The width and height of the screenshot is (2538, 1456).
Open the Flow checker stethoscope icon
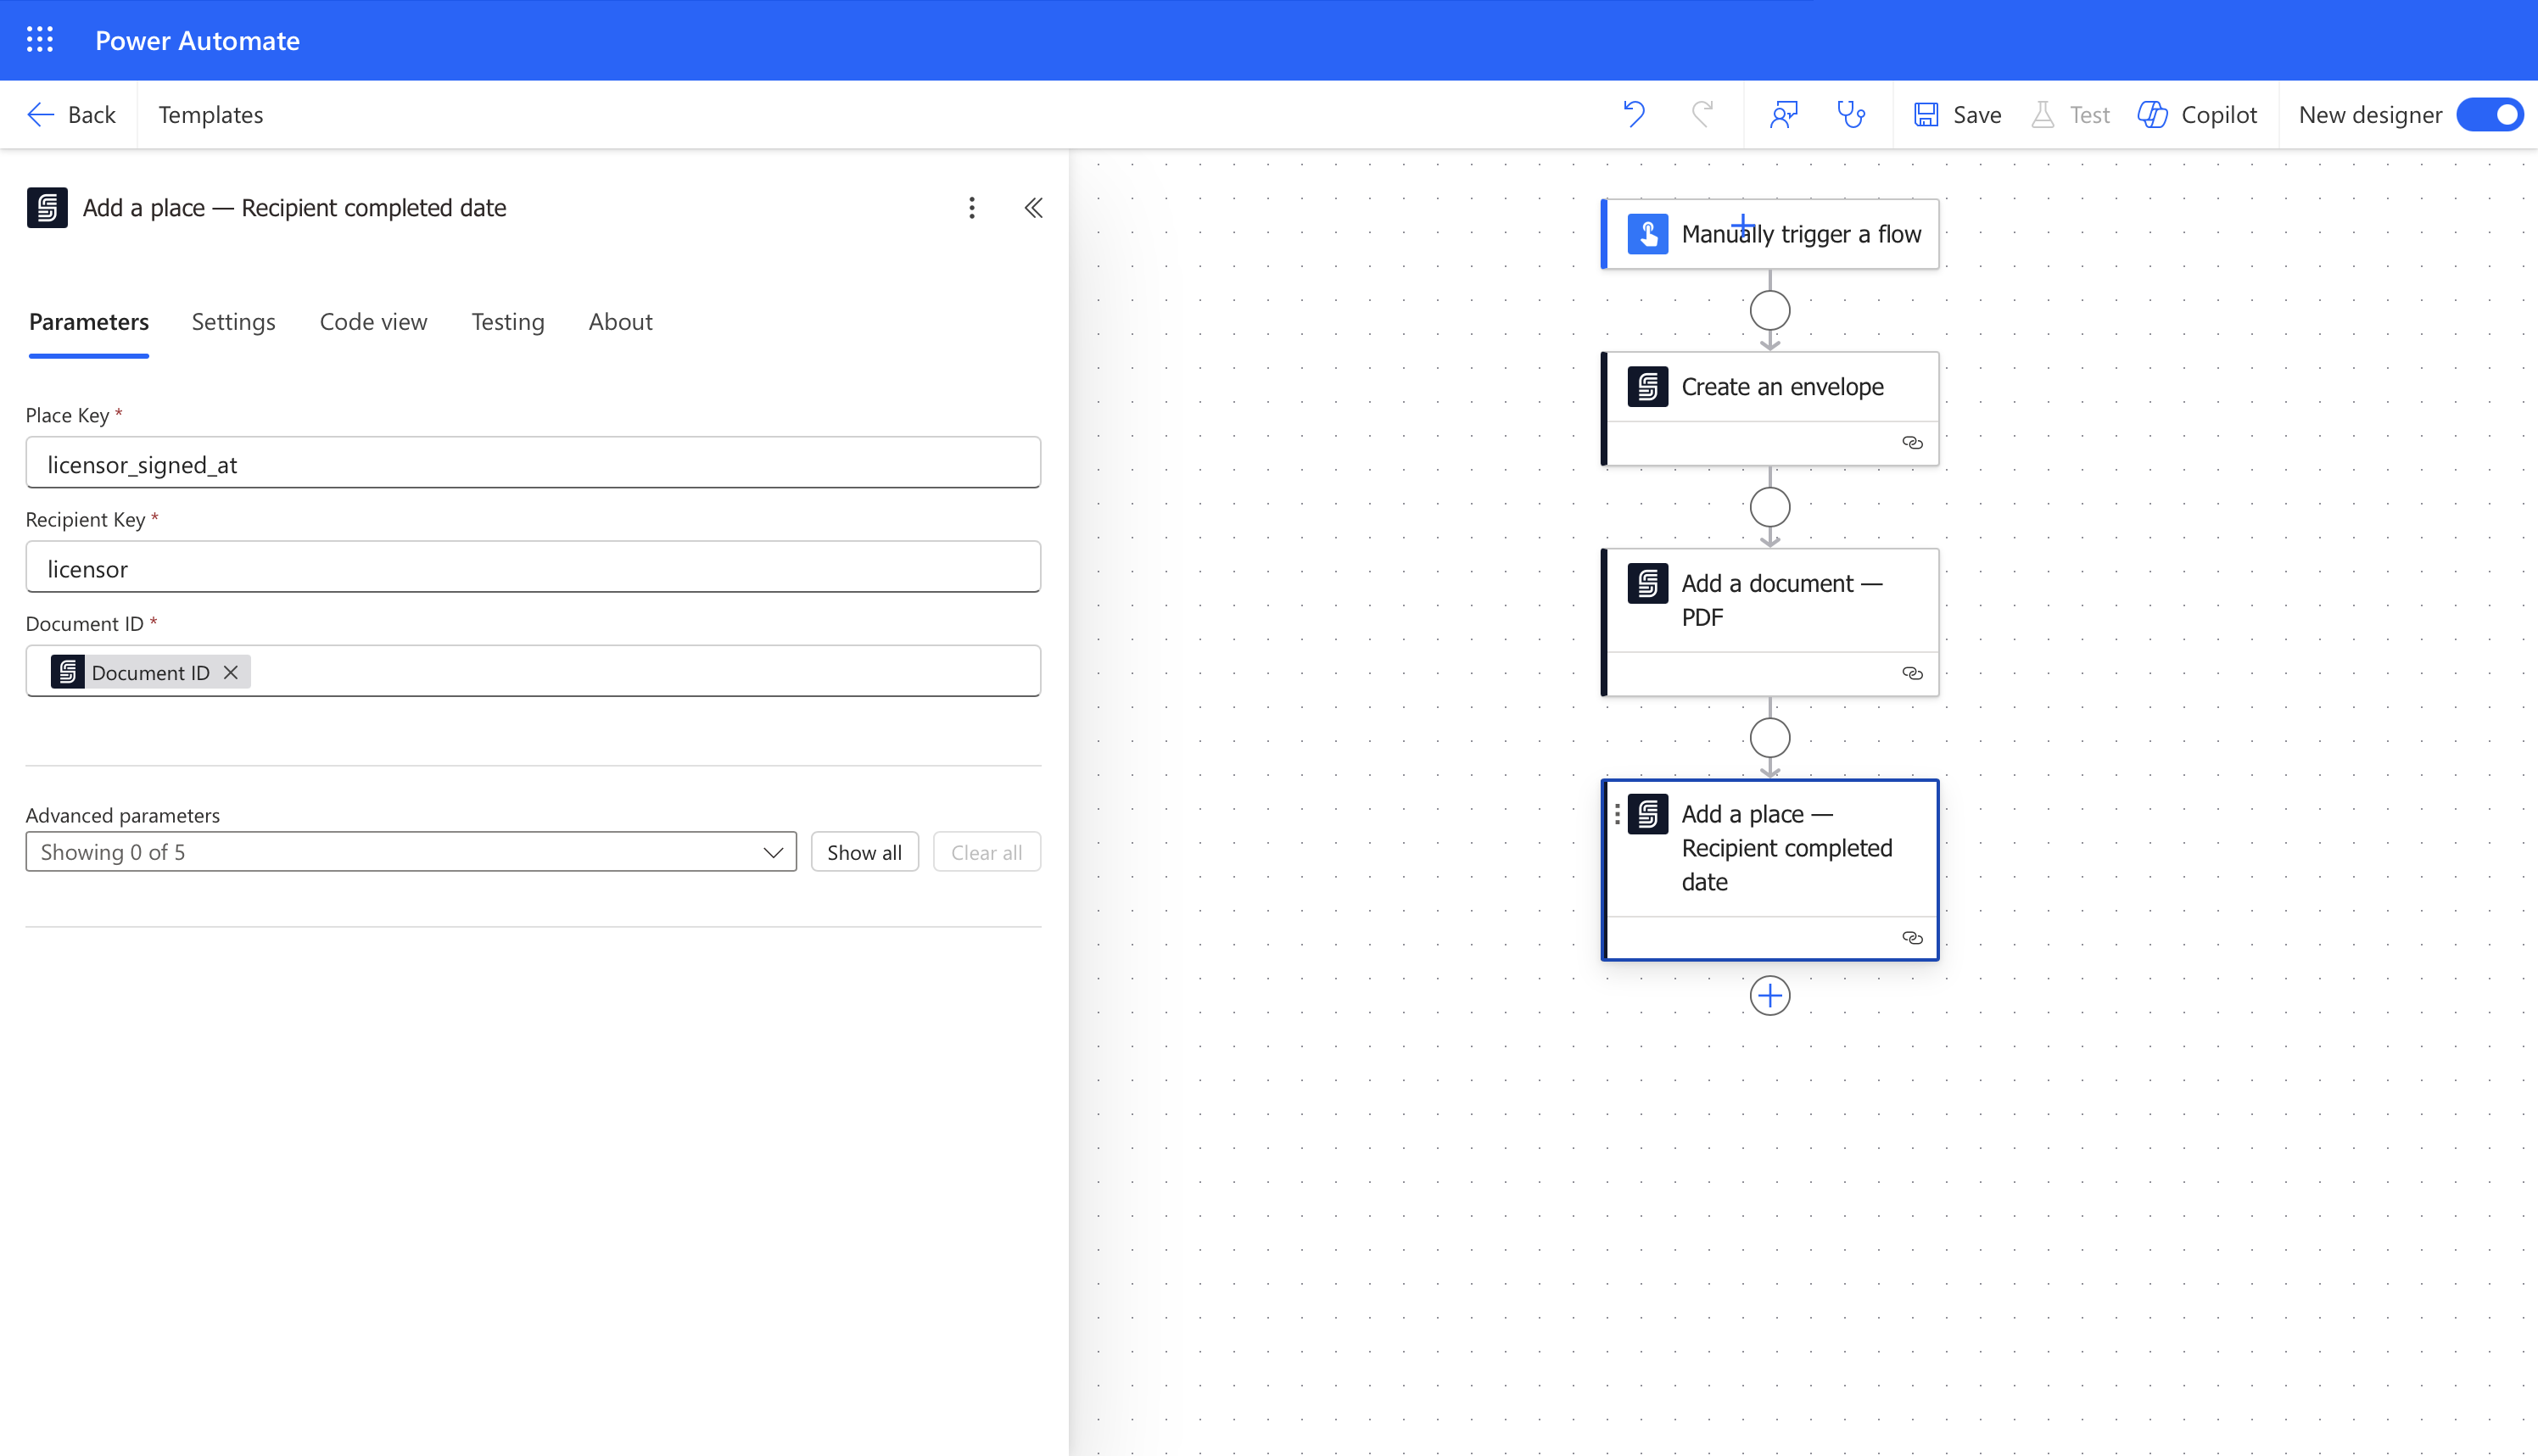[1851, 115]
